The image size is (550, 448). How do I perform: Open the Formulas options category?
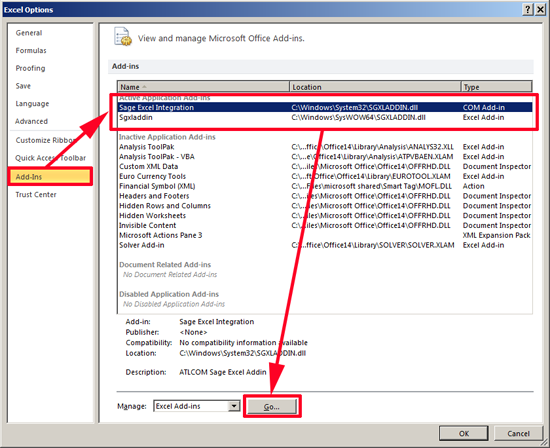[x=31, y=51]
